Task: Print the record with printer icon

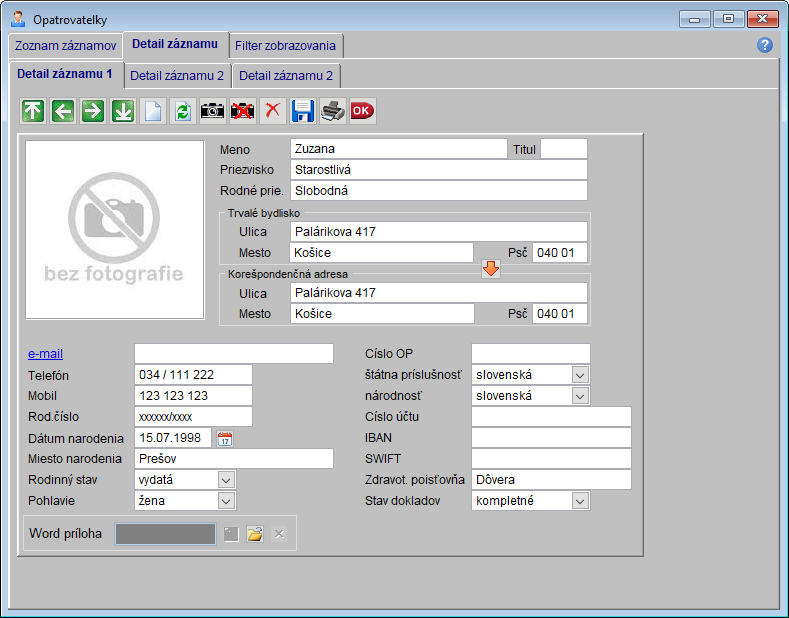Action: coord(333,111)
